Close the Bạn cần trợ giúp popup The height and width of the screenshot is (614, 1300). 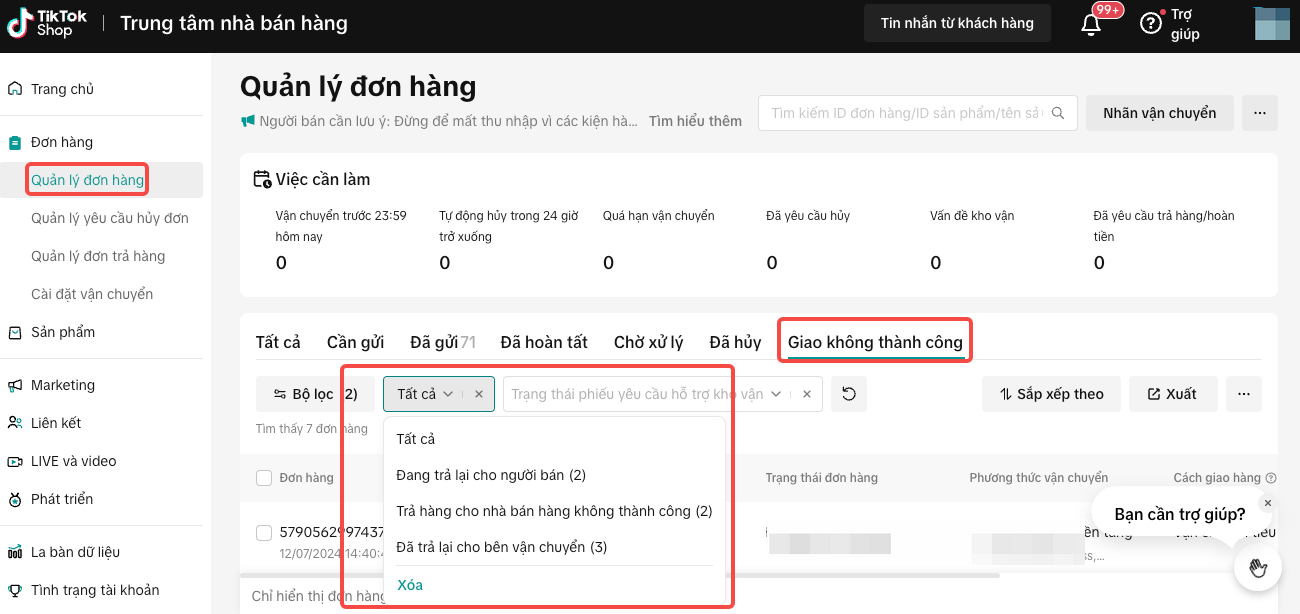(1267, 503)
